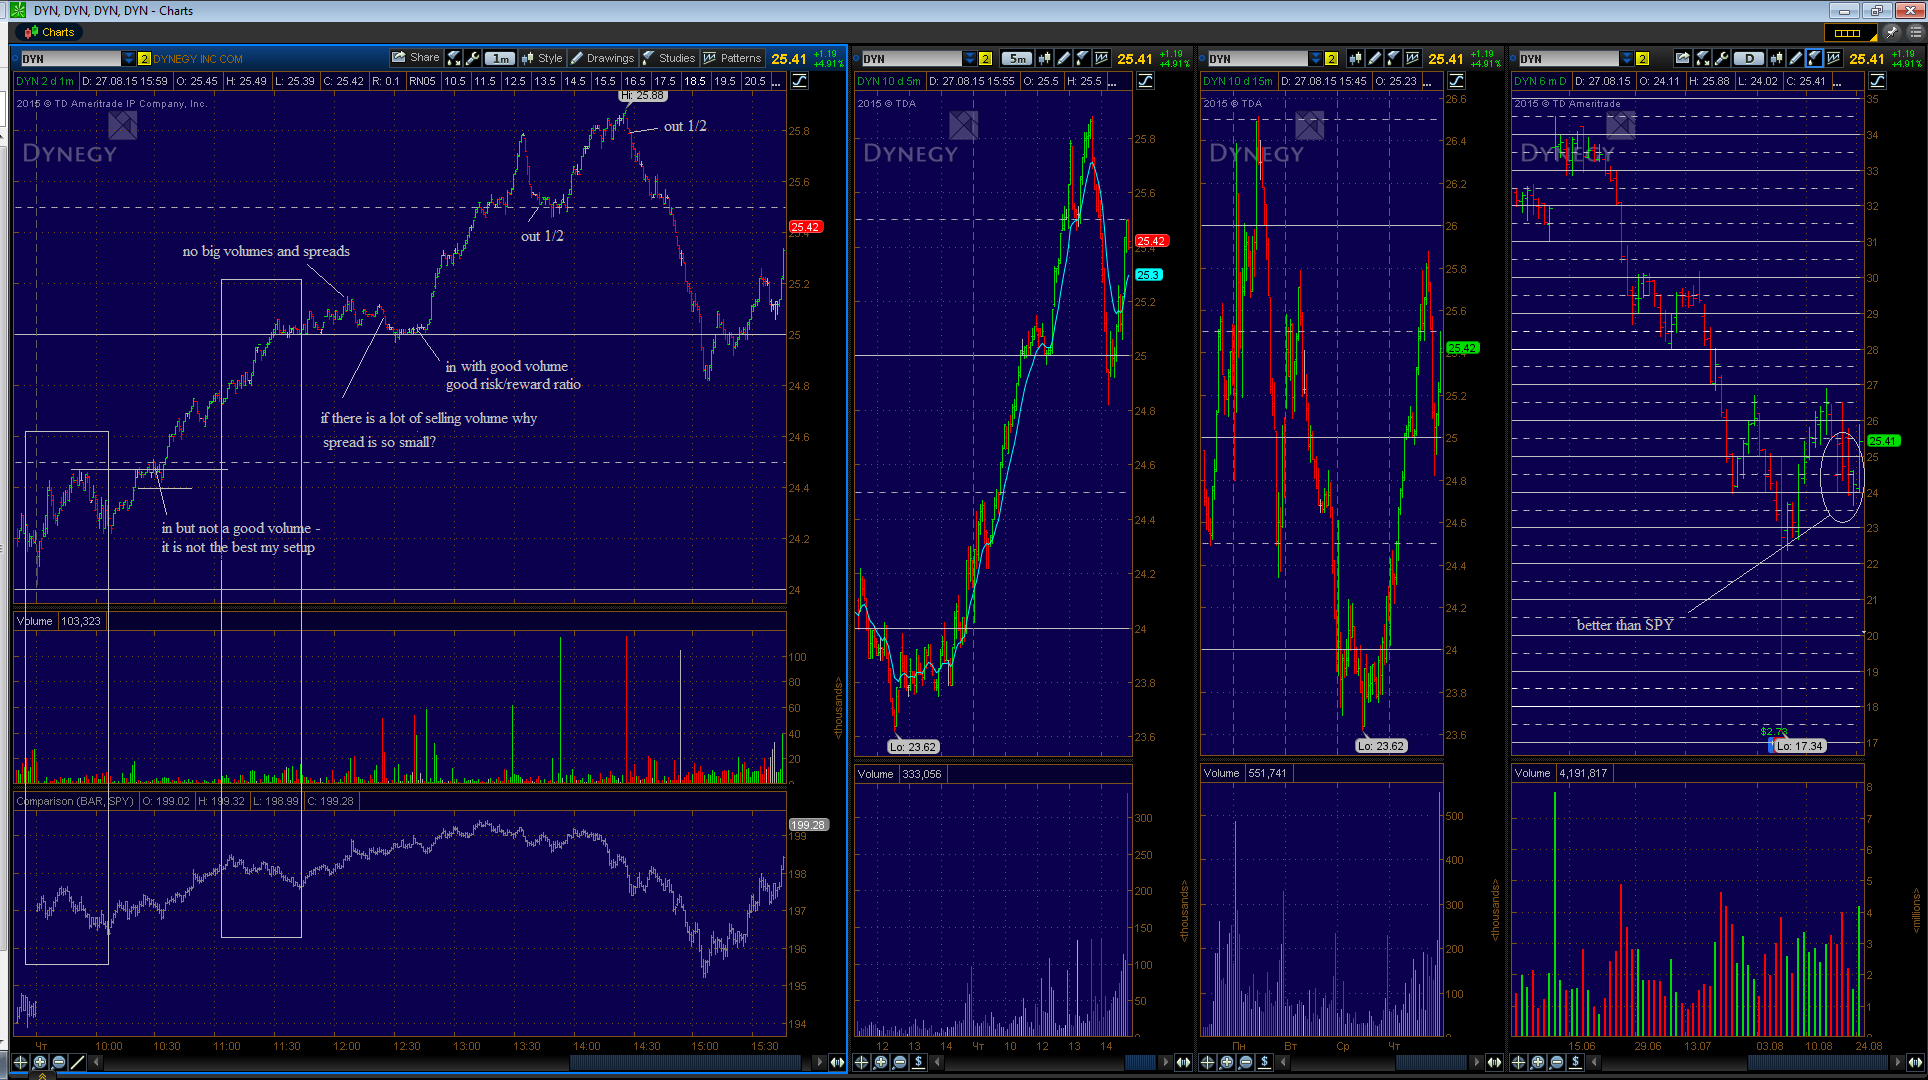The width and height of the screenshot is (1928, 1080).
Task: Open wrench settings in the daily chart
Action: [1722, 59]
